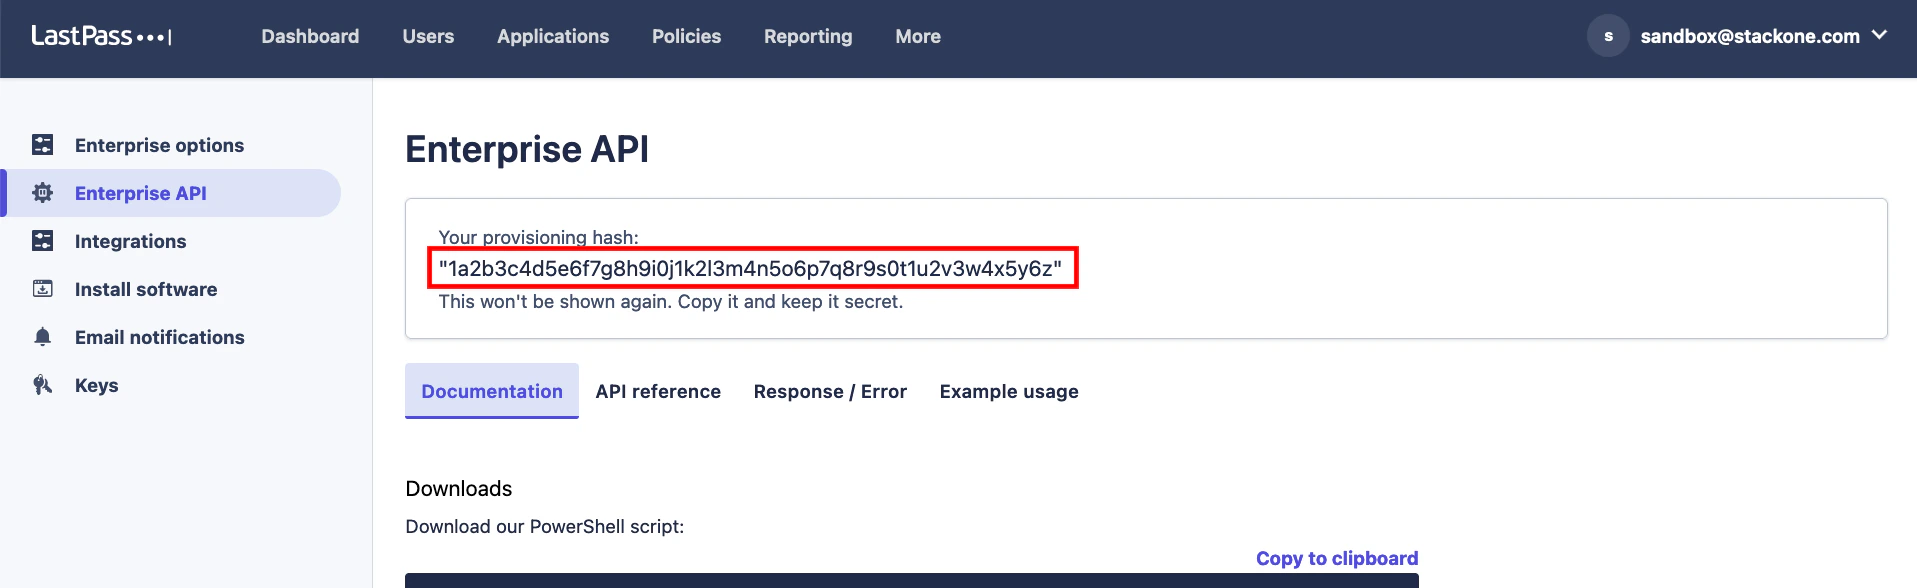
Task: Click the Install software download icon
Action: point(42,288)
